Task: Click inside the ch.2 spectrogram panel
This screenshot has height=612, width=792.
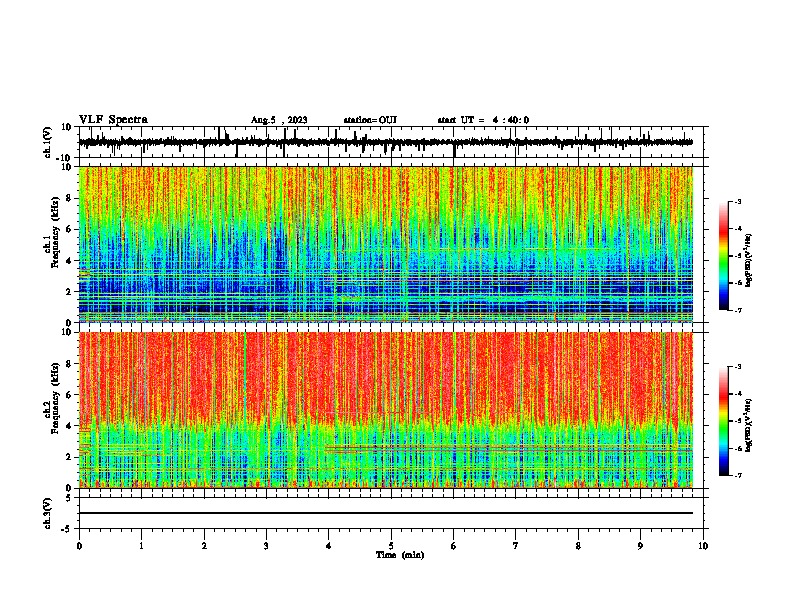Action: 386,410
